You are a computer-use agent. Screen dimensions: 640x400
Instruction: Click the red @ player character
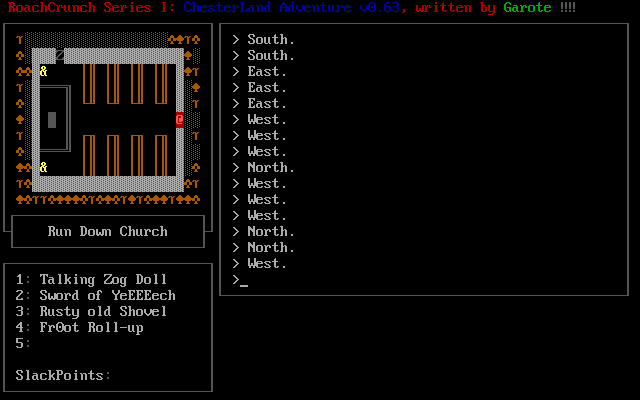[180, 120]
